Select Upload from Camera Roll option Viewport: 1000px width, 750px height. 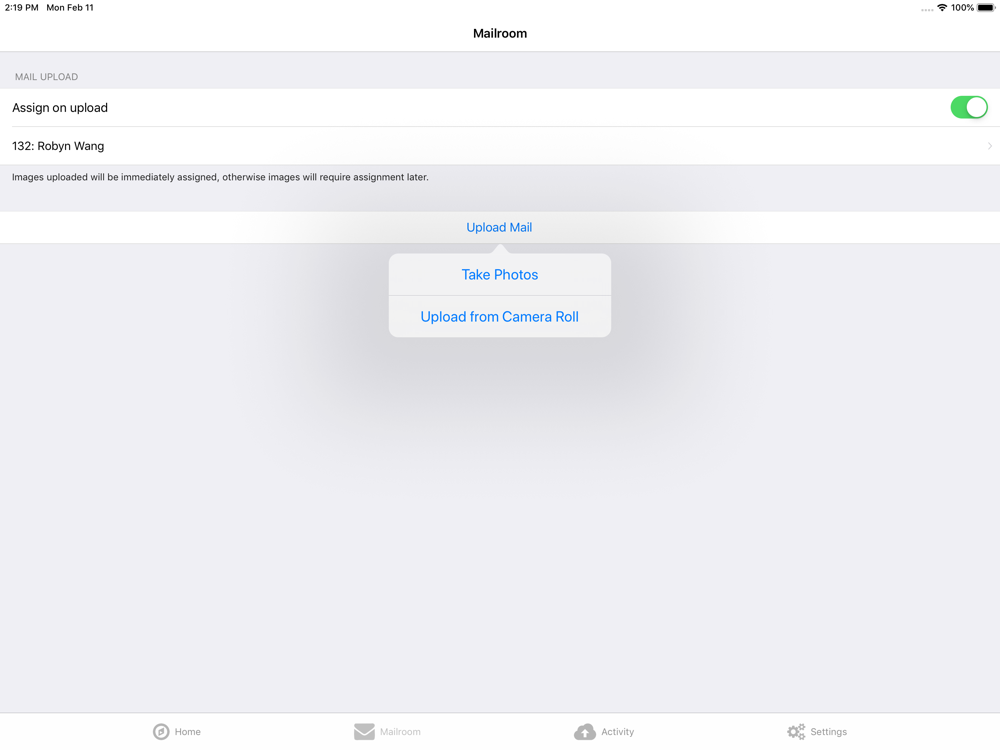tap(500, 317)
